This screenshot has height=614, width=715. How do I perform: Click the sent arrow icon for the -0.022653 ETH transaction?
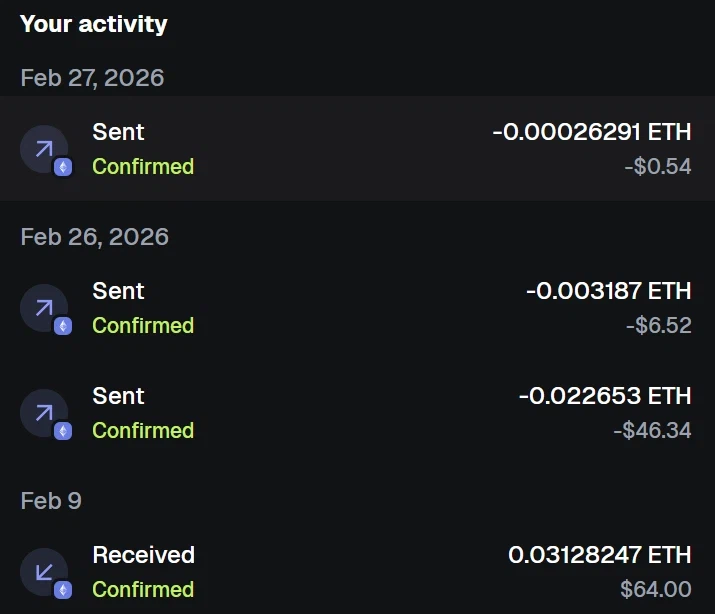click(x=43, y=413)
